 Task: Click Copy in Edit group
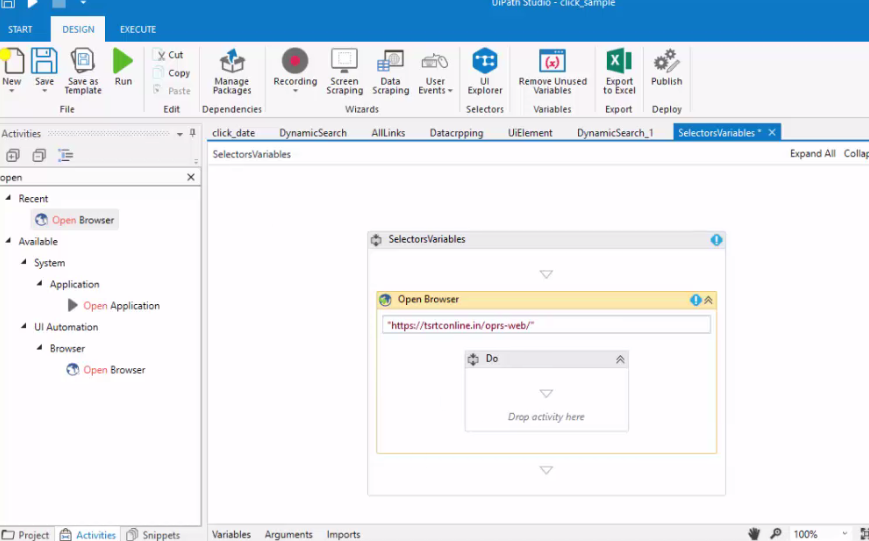click(x=171, y=73)
